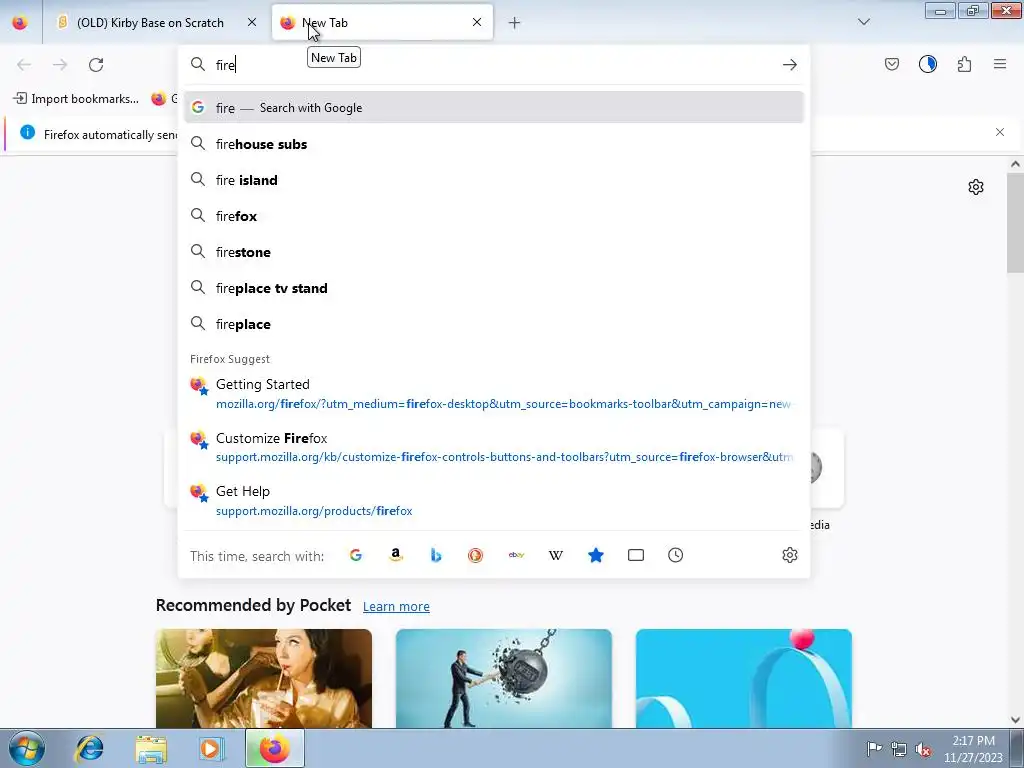Screen dimensions: 1024x768
Task: Click the address bar containing 'fire'
Action: pyautogui.click(x=493, y=65)
